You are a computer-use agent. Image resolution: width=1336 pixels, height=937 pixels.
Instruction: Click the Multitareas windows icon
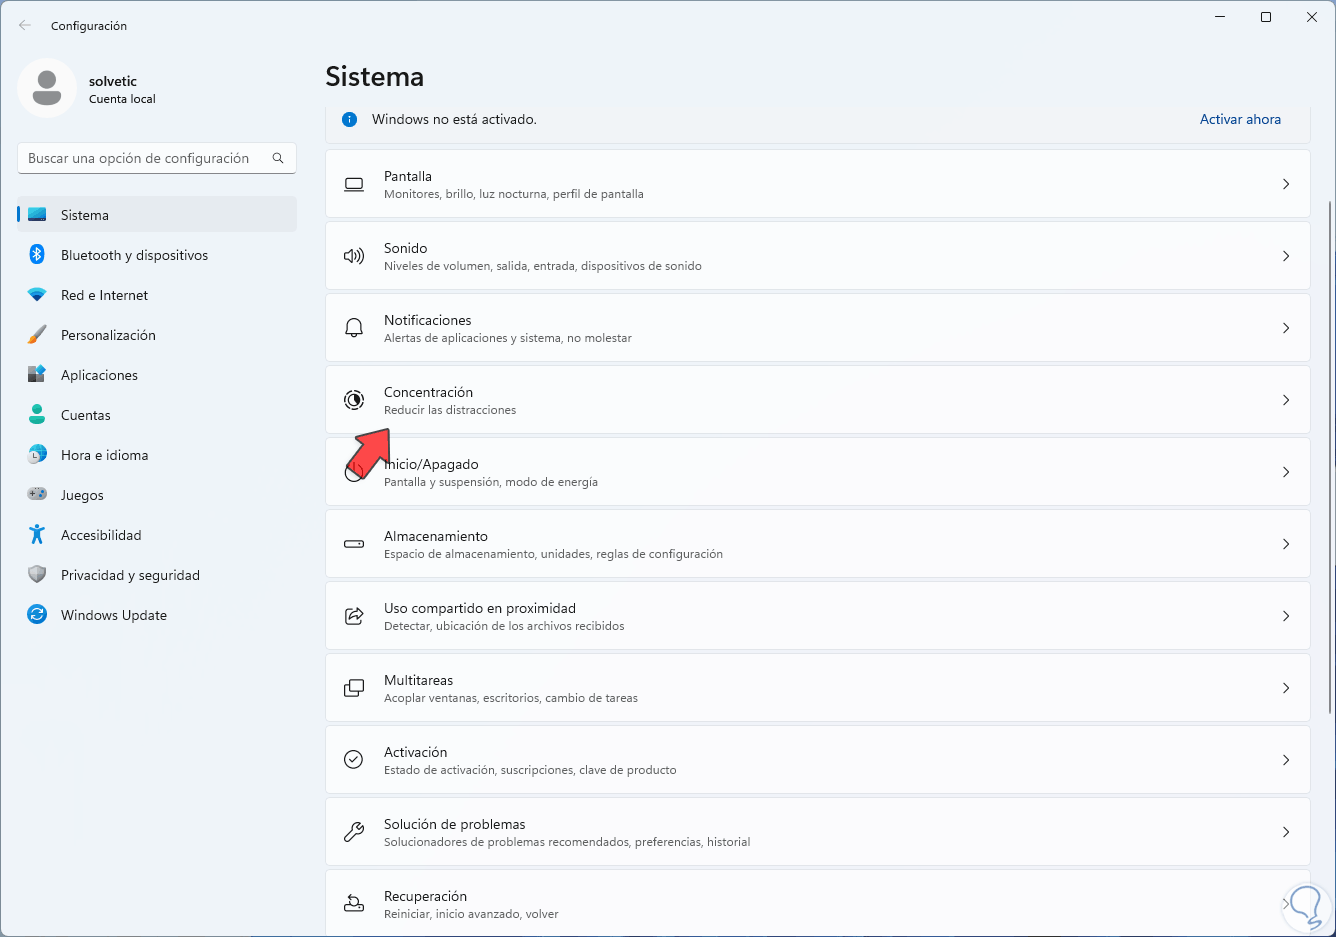[354, 688]
